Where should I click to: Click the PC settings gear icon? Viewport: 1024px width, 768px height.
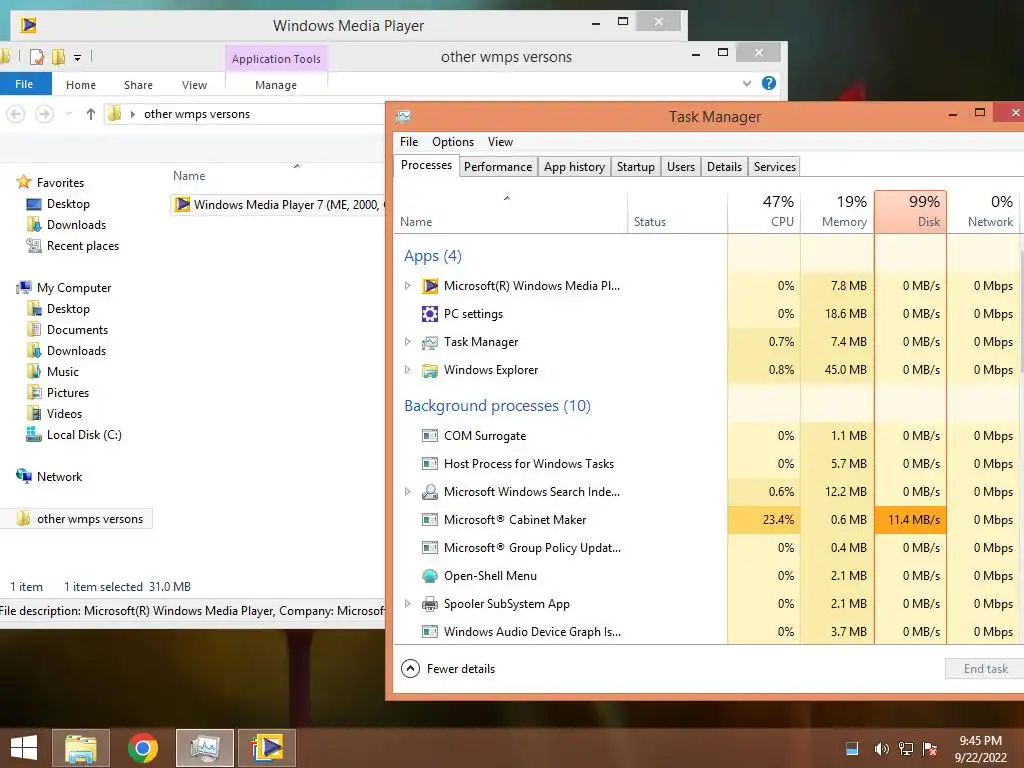[x=430, y=314]
